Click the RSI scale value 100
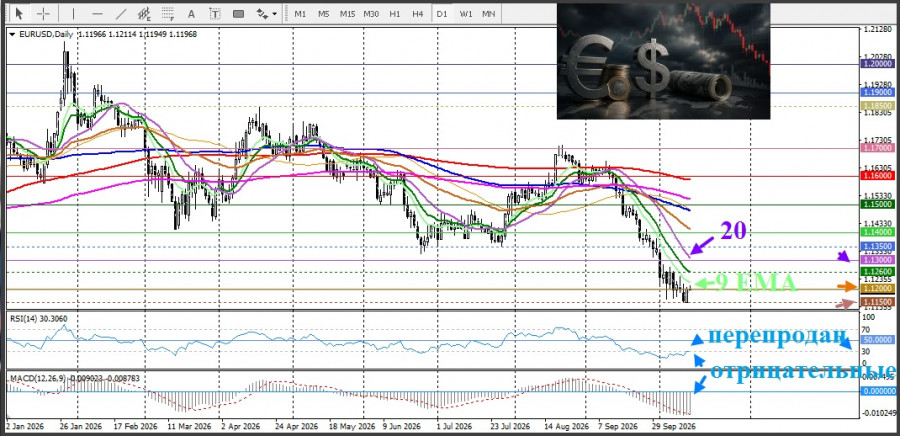The image size is (900, 436). (x=868, y=317)
